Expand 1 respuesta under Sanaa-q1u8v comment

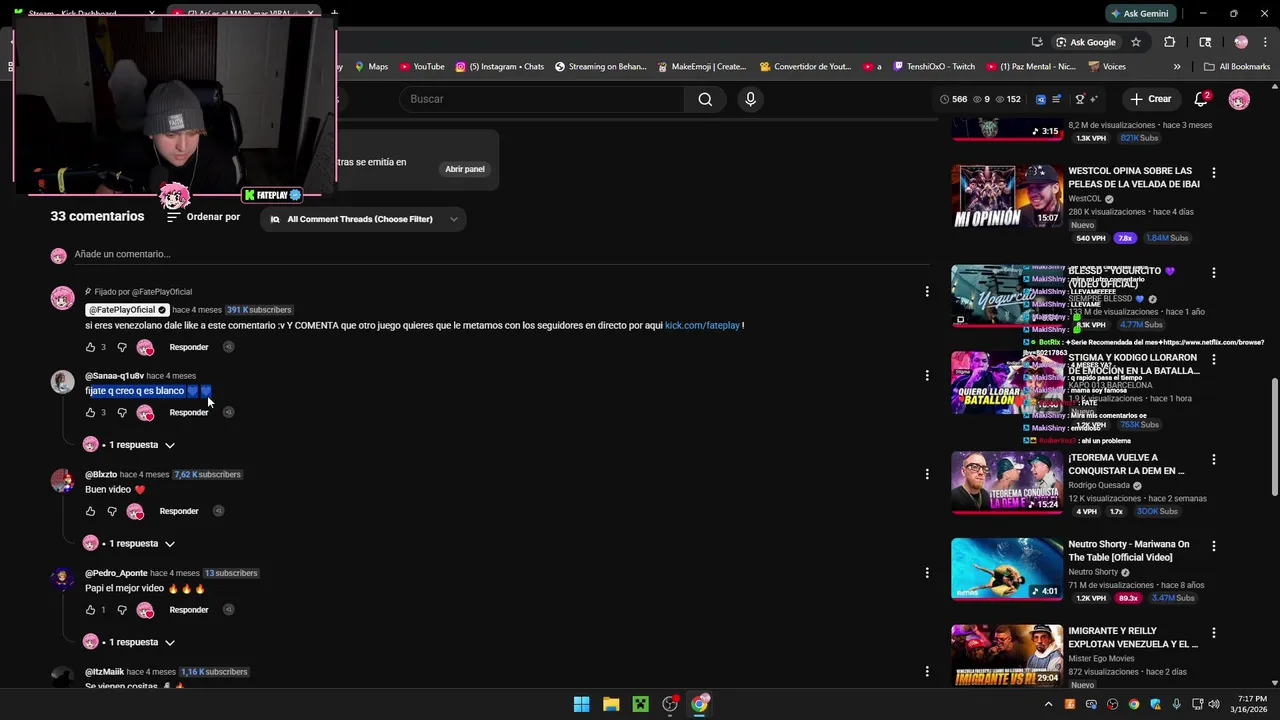141,445
